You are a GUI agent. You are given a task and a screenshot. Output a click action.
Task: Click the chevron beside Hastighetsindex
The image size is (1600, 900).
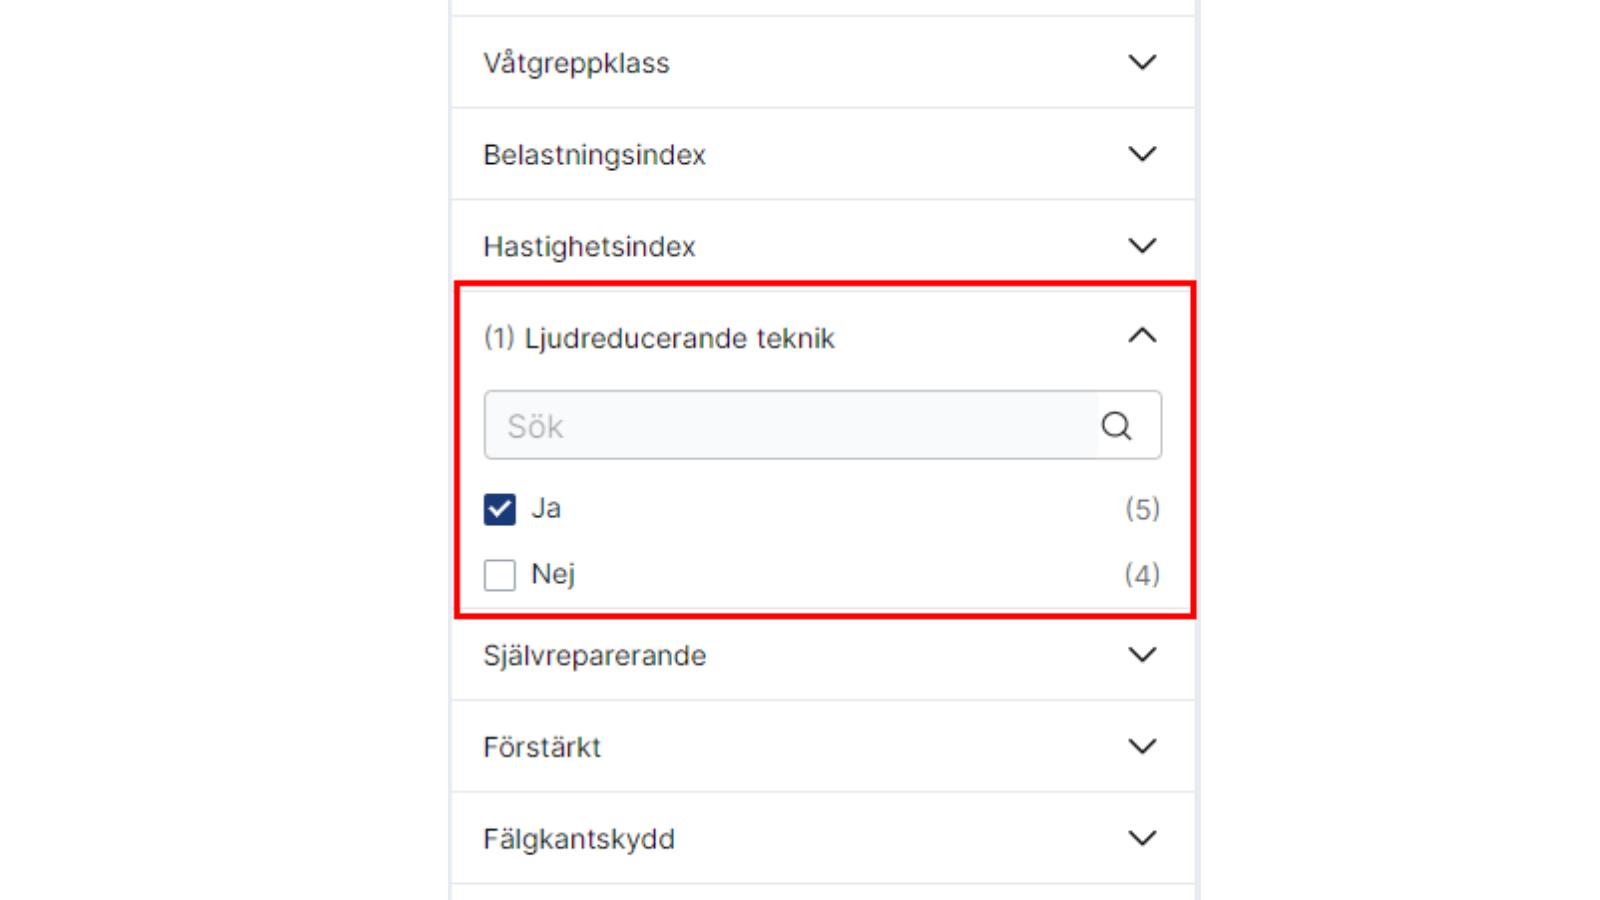pyautogui.click(x=1141, y=245)
